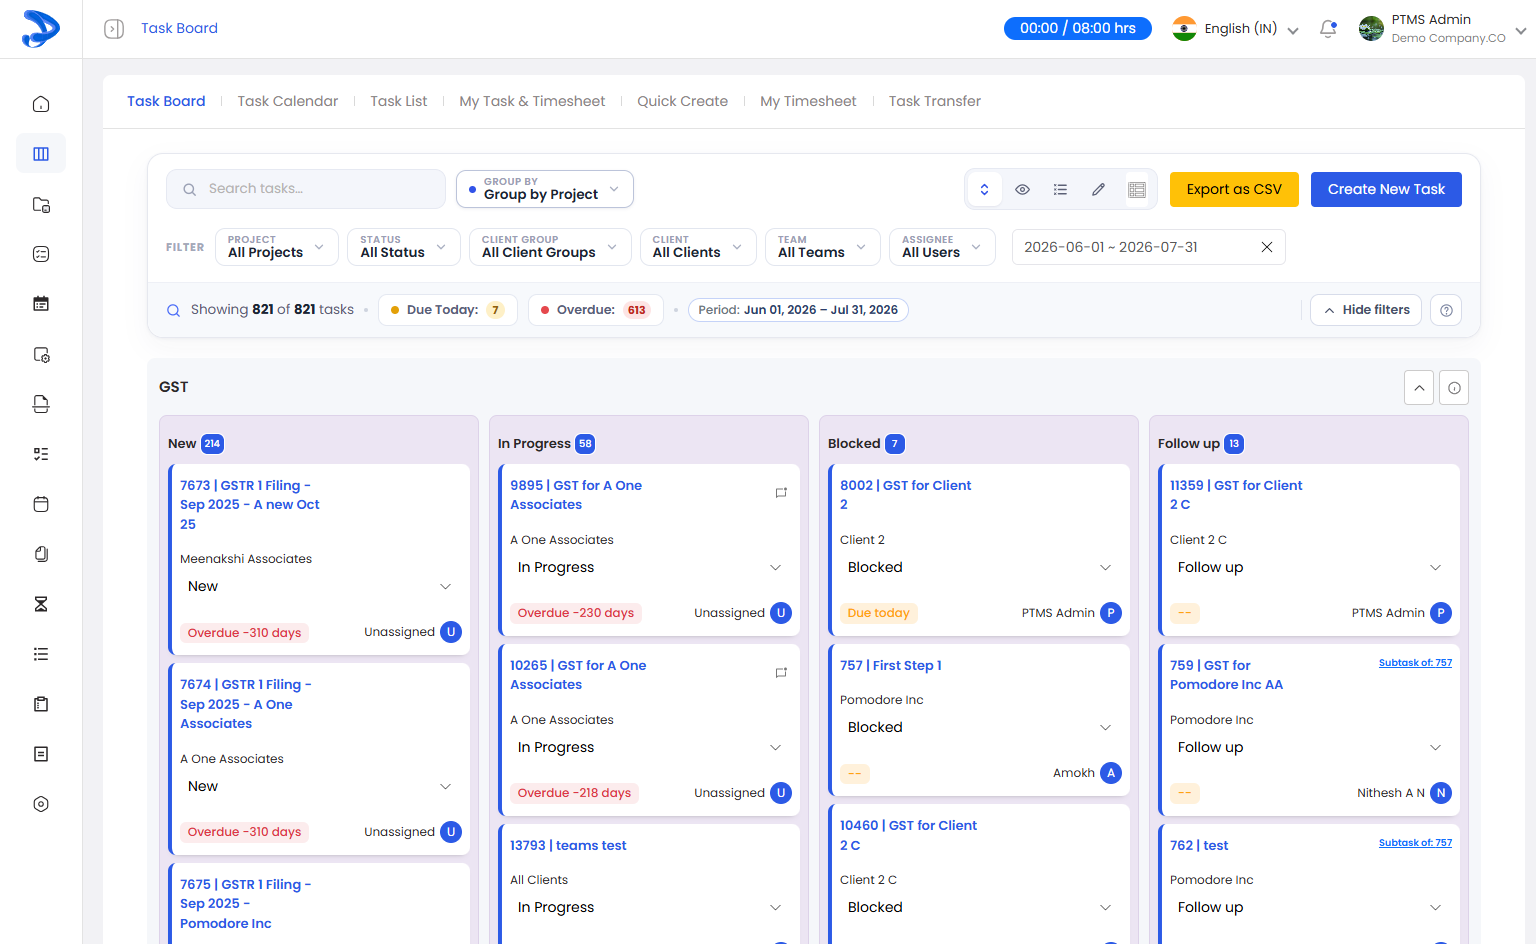1536x944 pixels.
Task: Open status dropdown on task 8002 card
Action: (x=980, y=567)
